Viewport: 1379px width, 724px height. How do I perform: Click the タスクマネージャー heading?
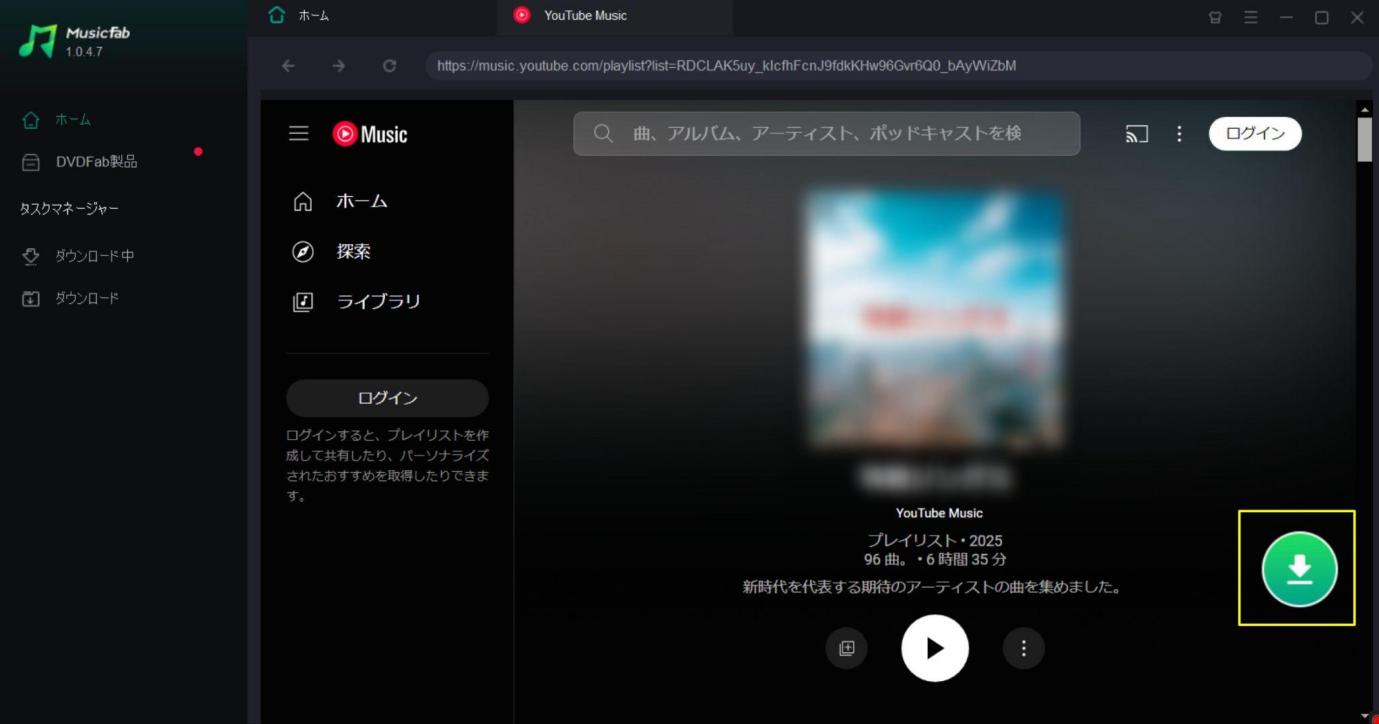69,208
